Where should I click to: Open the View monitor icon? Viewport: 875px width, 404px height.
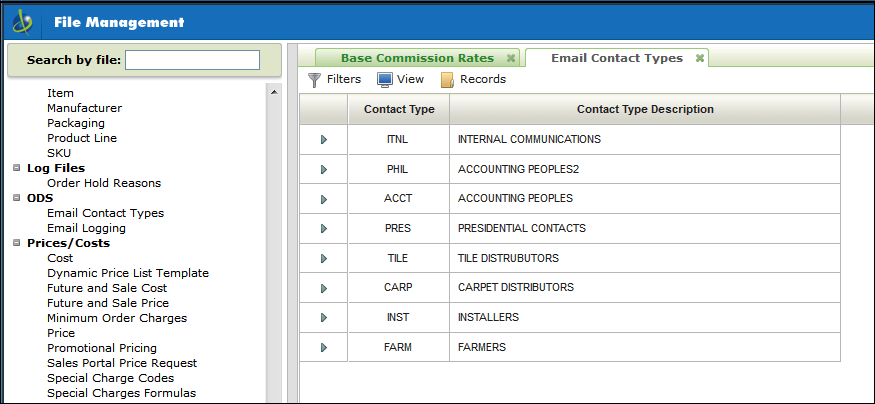384,80
